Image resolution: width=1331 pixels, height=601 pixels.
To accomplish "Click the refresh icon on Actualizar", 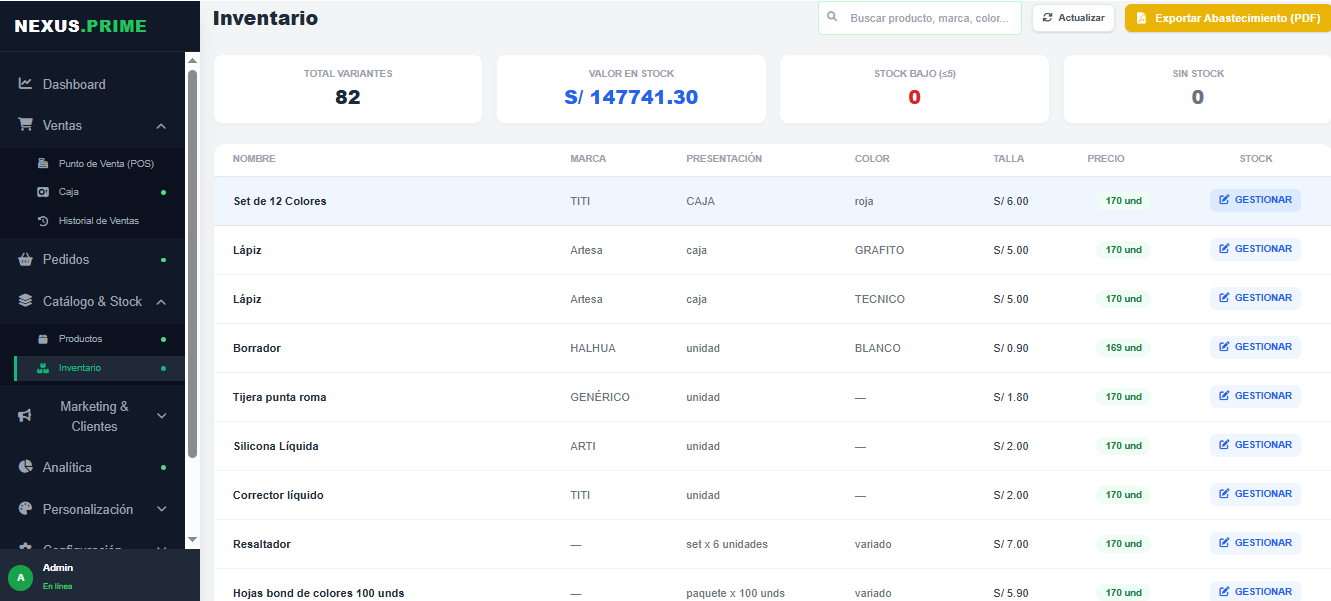I will [x=1047, y=18].
